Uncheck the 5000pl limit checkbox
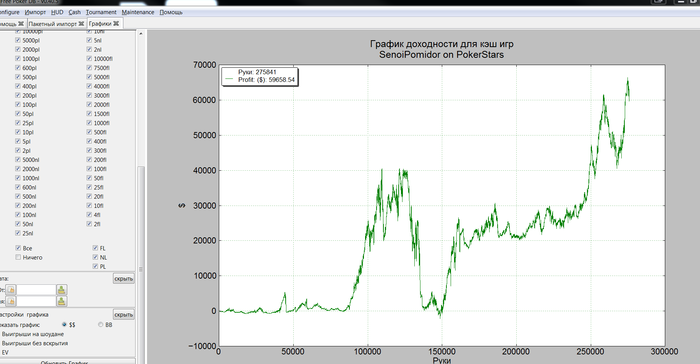 click(x=18, y=40)
